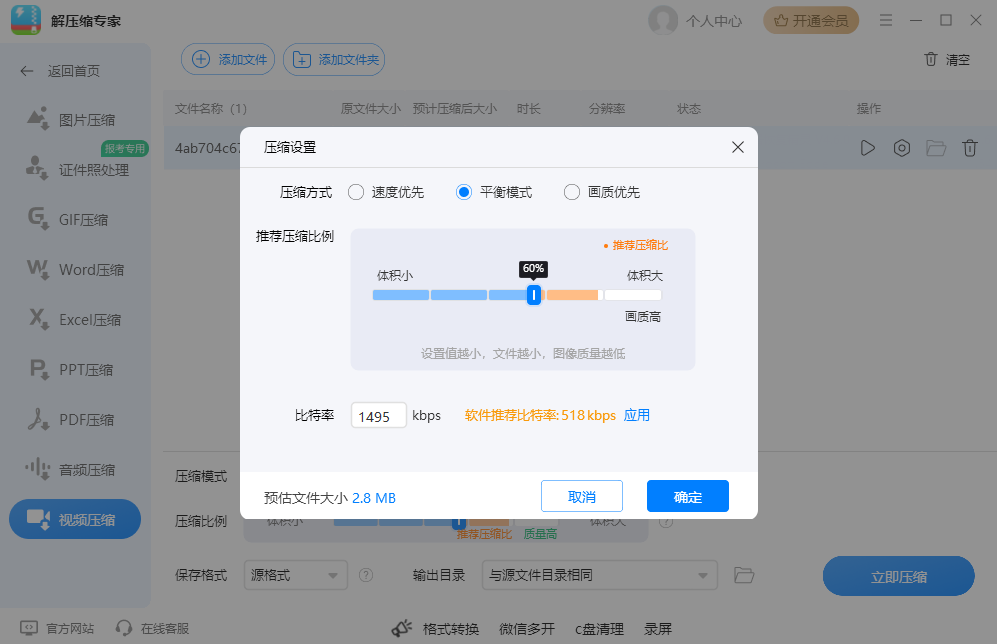The height and width of the screenshot is (644, 997).
Task: Confirm settings with the 确定 button
Action: pos(687,496)
